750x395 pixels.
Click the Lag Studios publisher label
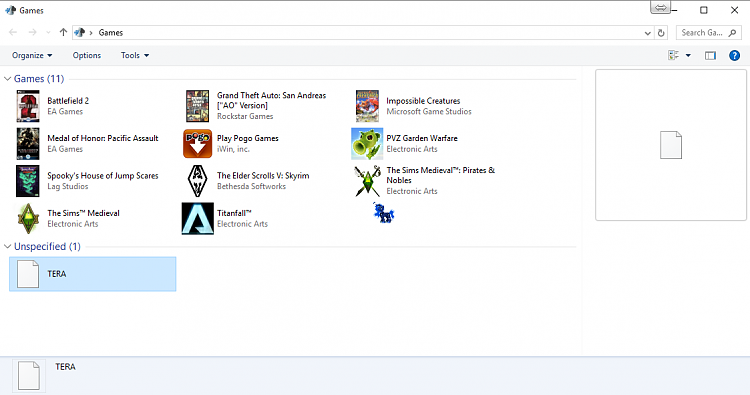pyautogui.click(x=67, y=187)
